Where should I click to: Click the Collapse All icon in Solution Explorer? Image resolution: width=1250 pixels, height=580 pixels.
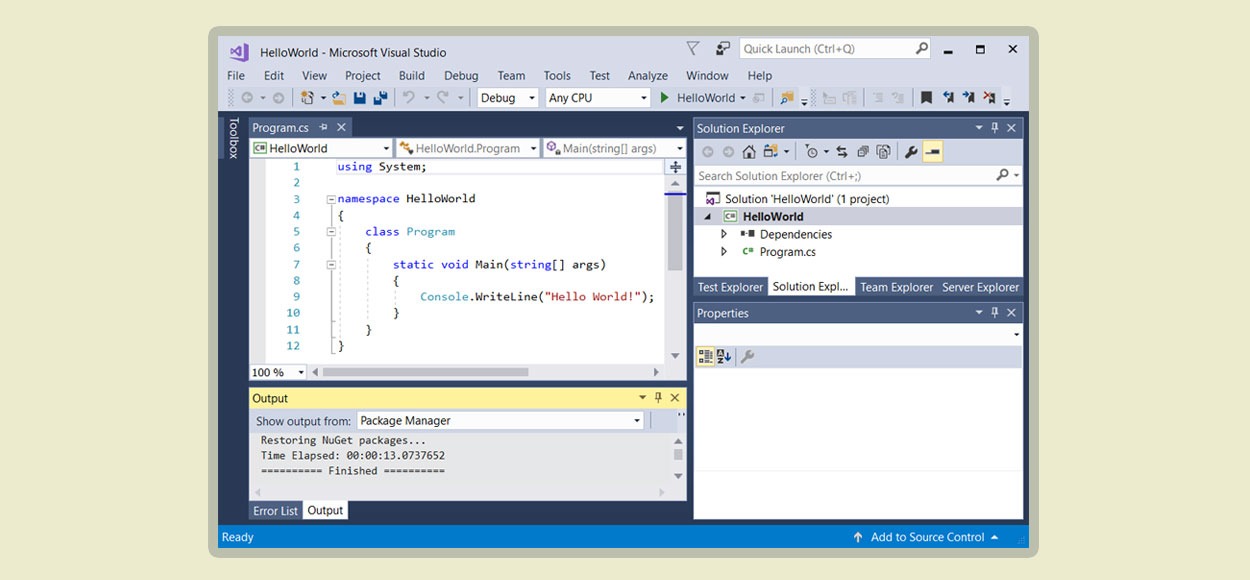pyautogui.click(x=863, y=152)
